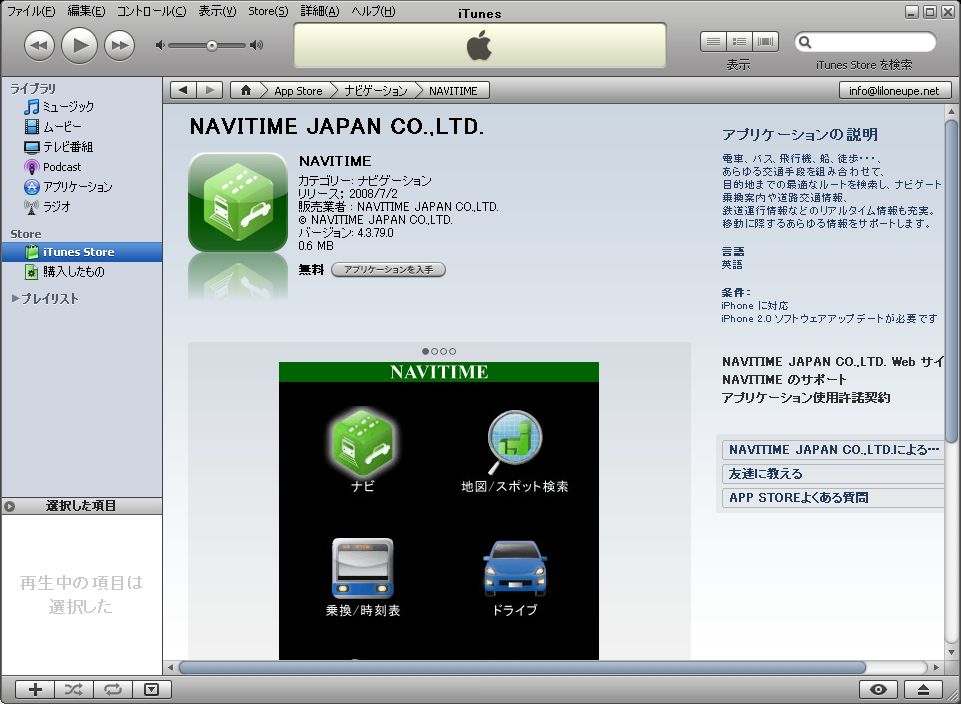Skip to the next track
The width and height of the screenshot is (961, 704).
(120, 45)
